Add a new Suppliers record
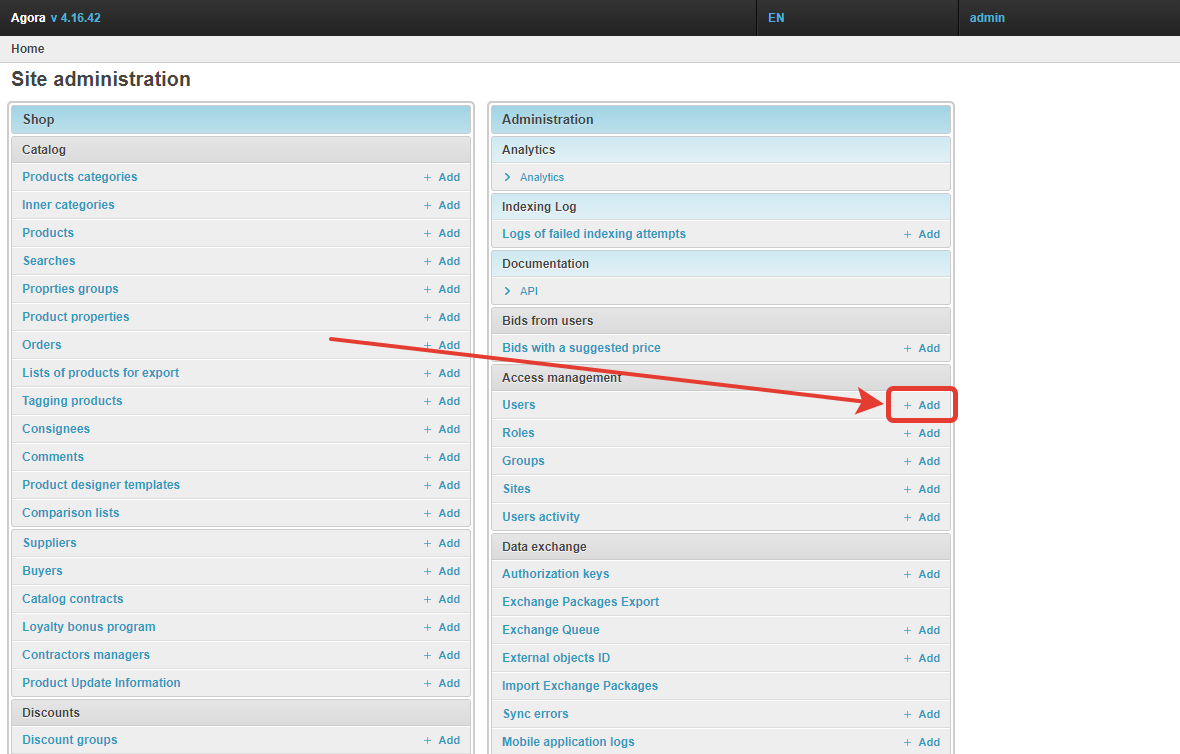 [441, 543]
